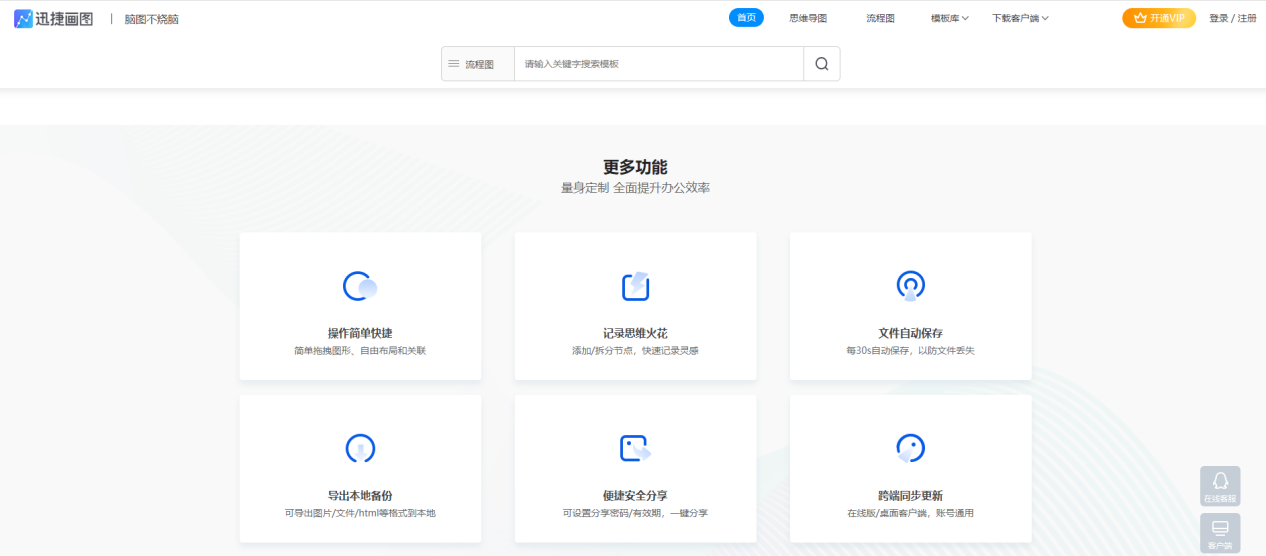
Task: Click the 便捷安全分享 card title
Action: (x=635, y=495)
